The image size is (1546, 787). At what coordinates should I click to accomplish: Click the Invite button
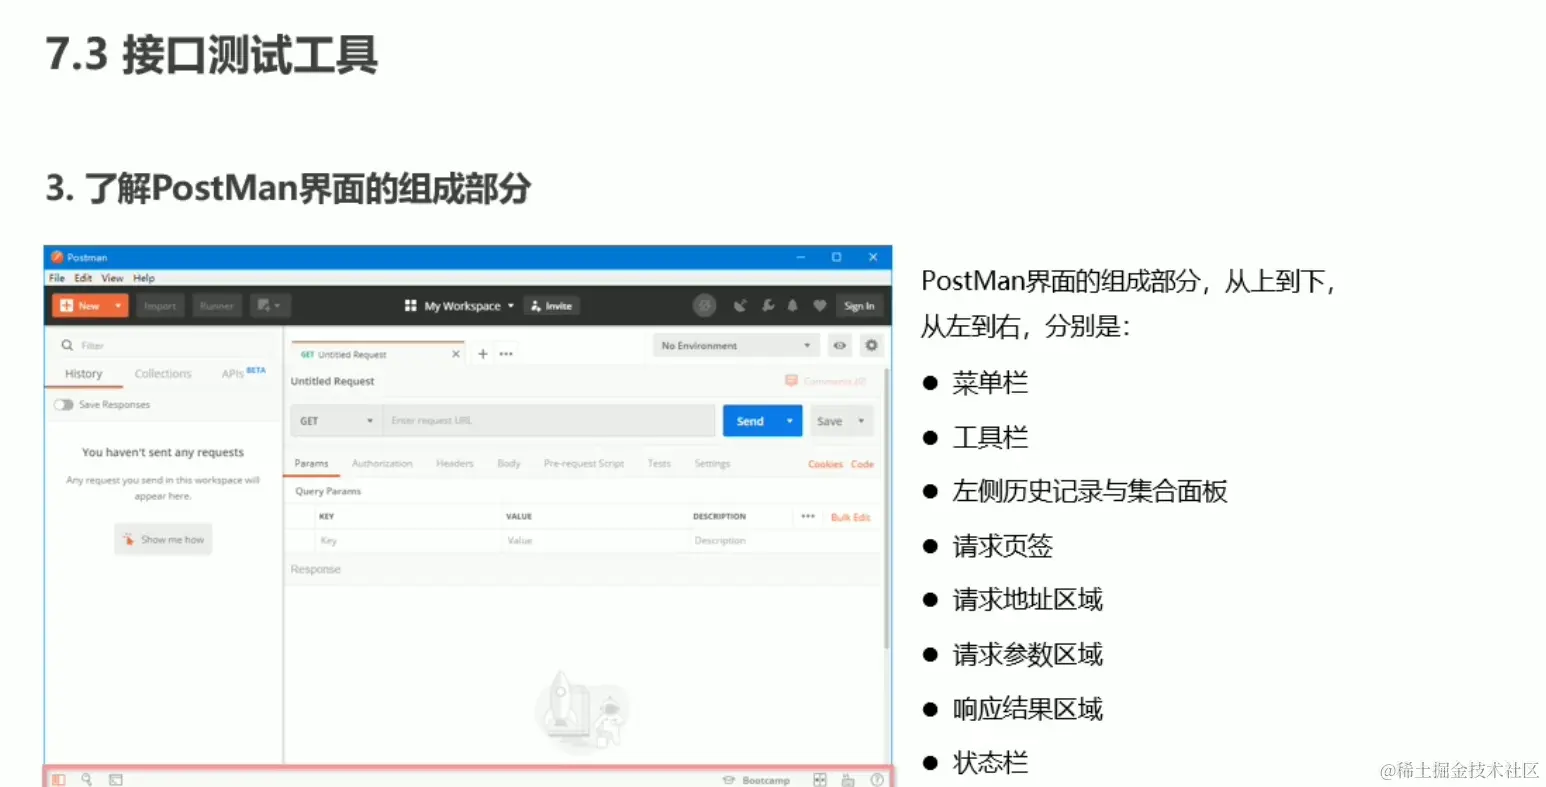click(552, 306)
